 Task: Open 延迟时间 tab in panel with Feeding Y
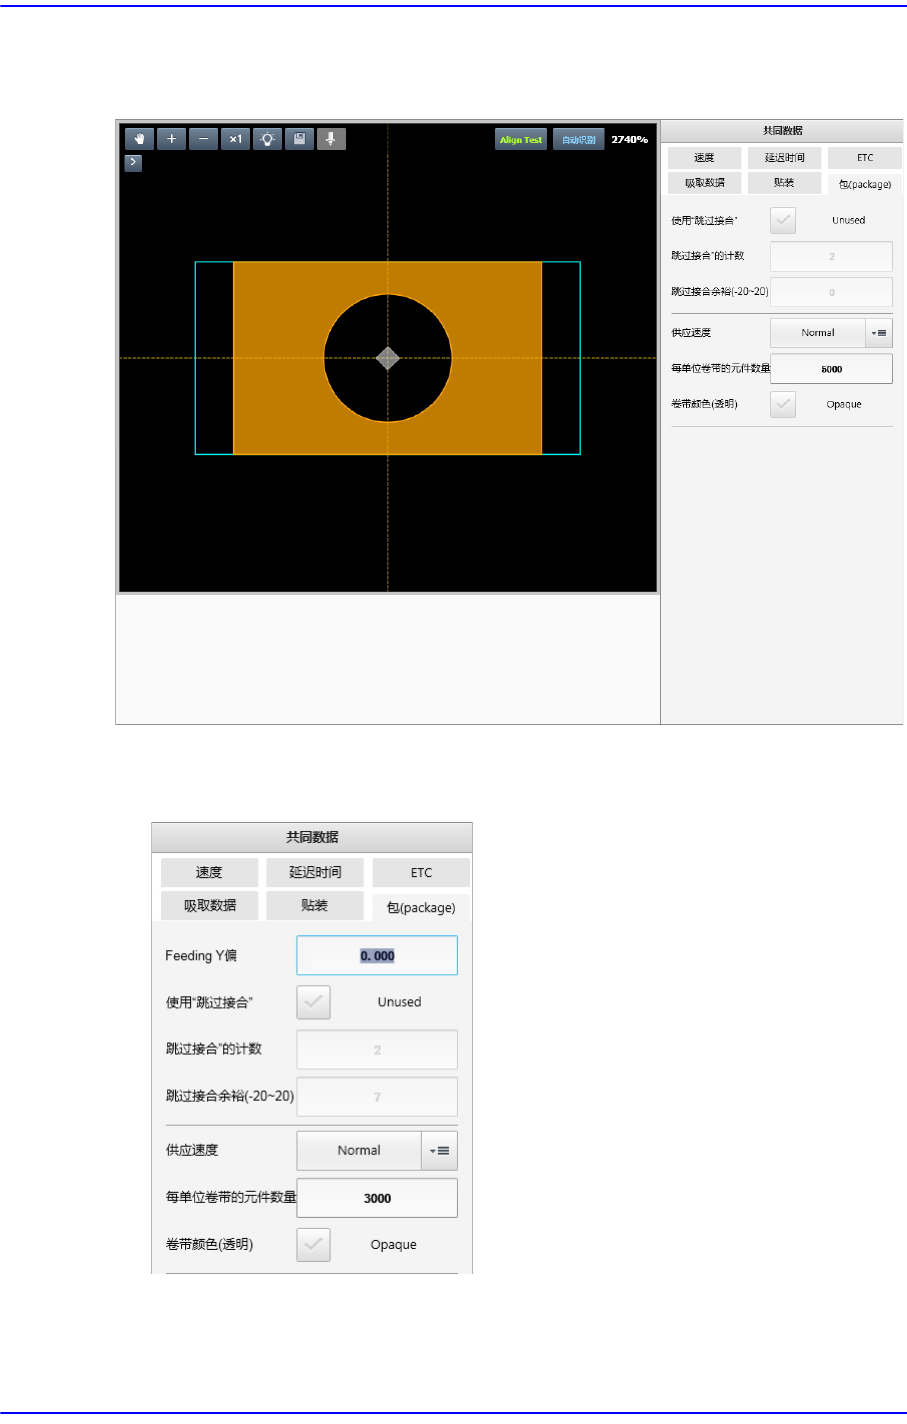tap(315, 872)
